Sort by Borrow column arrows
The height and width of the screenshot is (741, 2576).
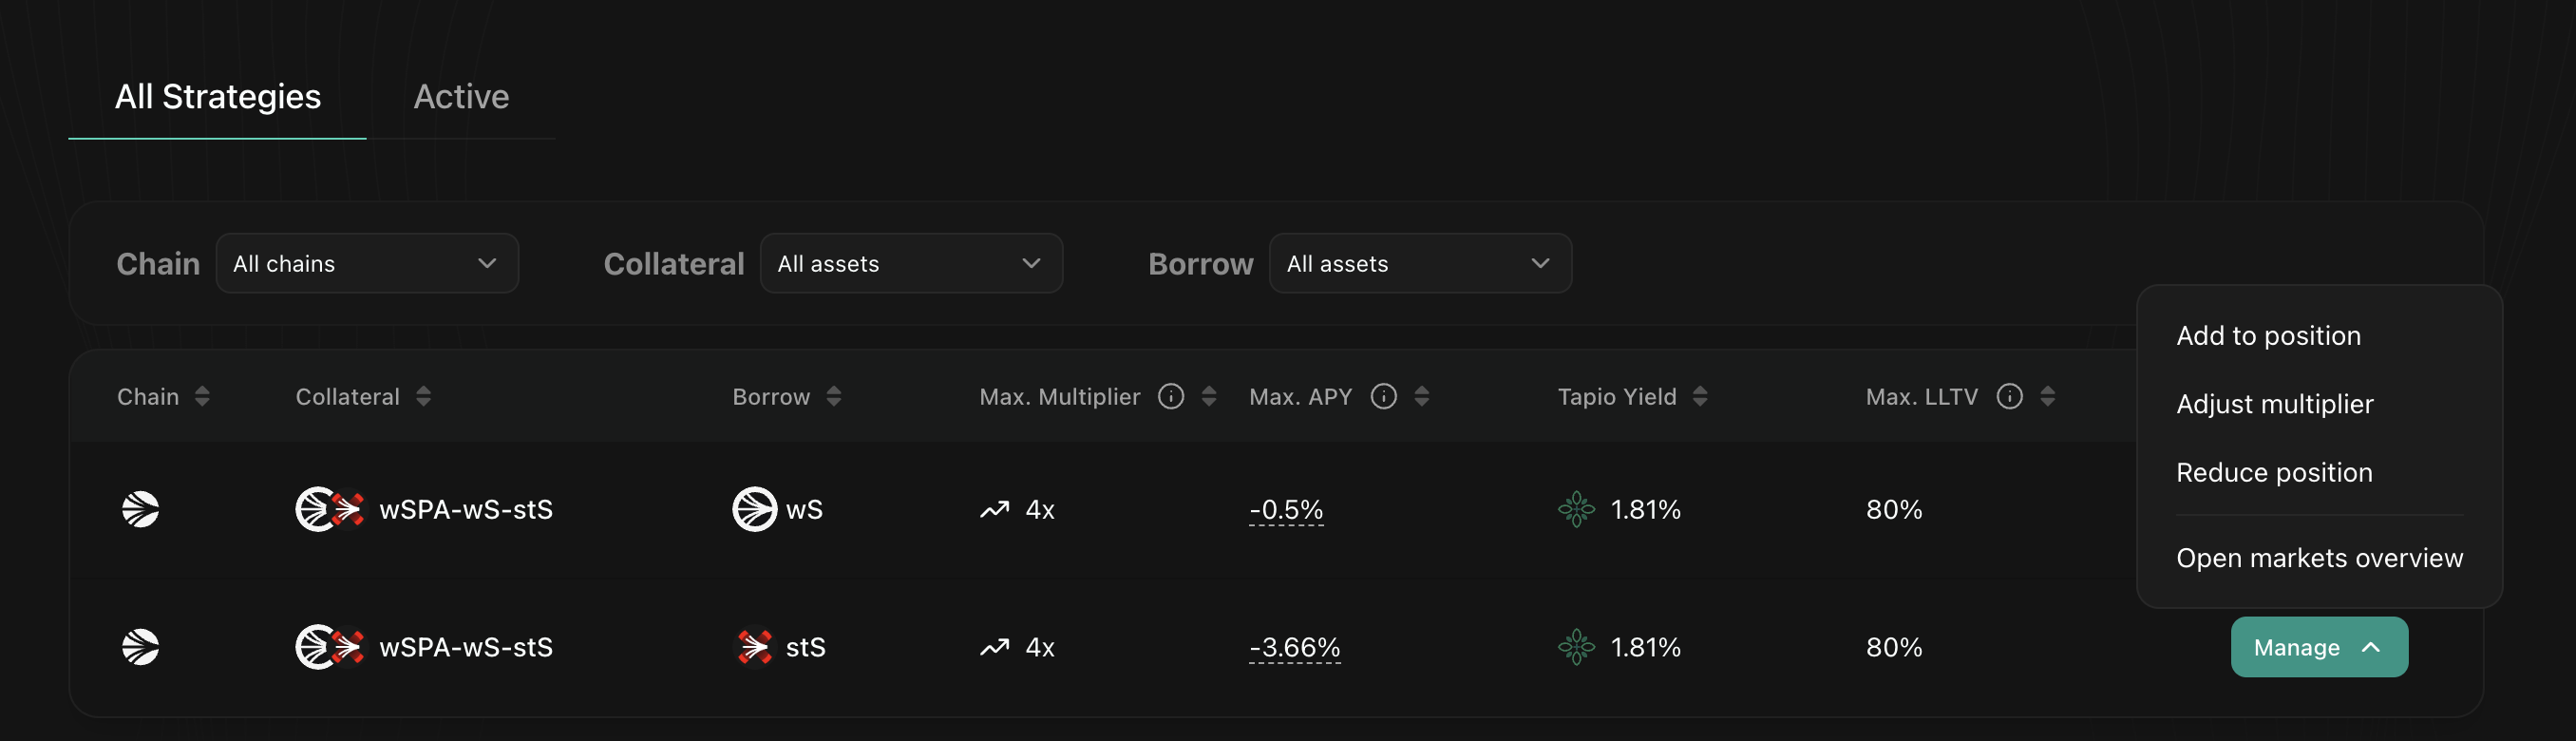point(834,397)
